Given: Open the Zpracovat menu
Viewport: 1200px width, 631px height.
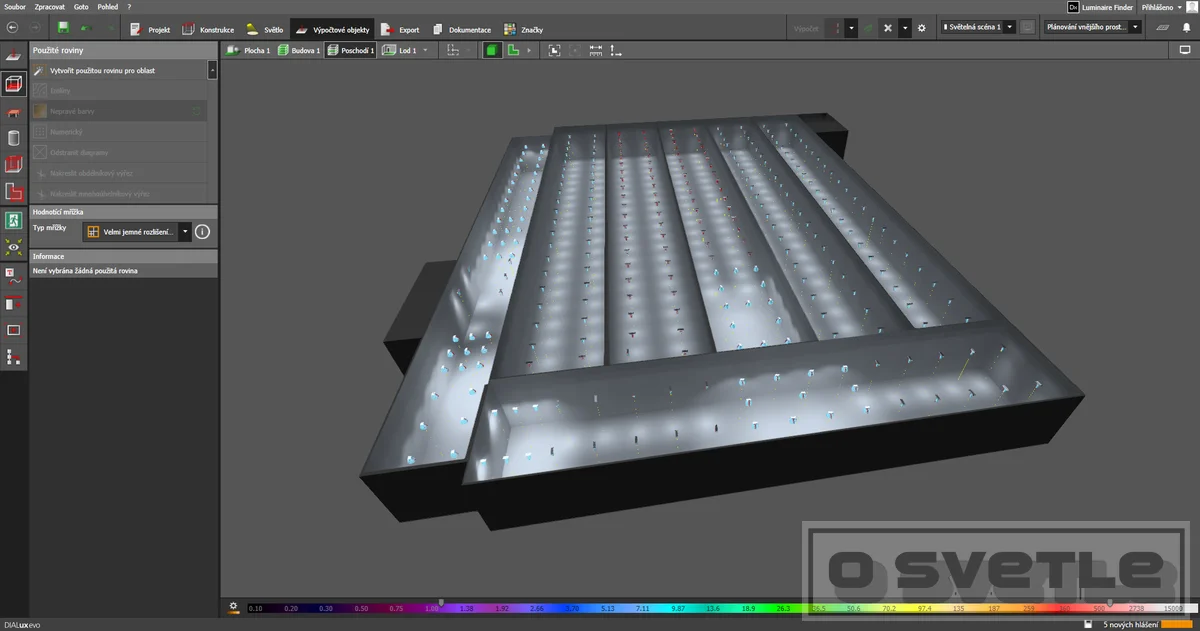Looking at the screenshot, I should (x=49, y=7).
